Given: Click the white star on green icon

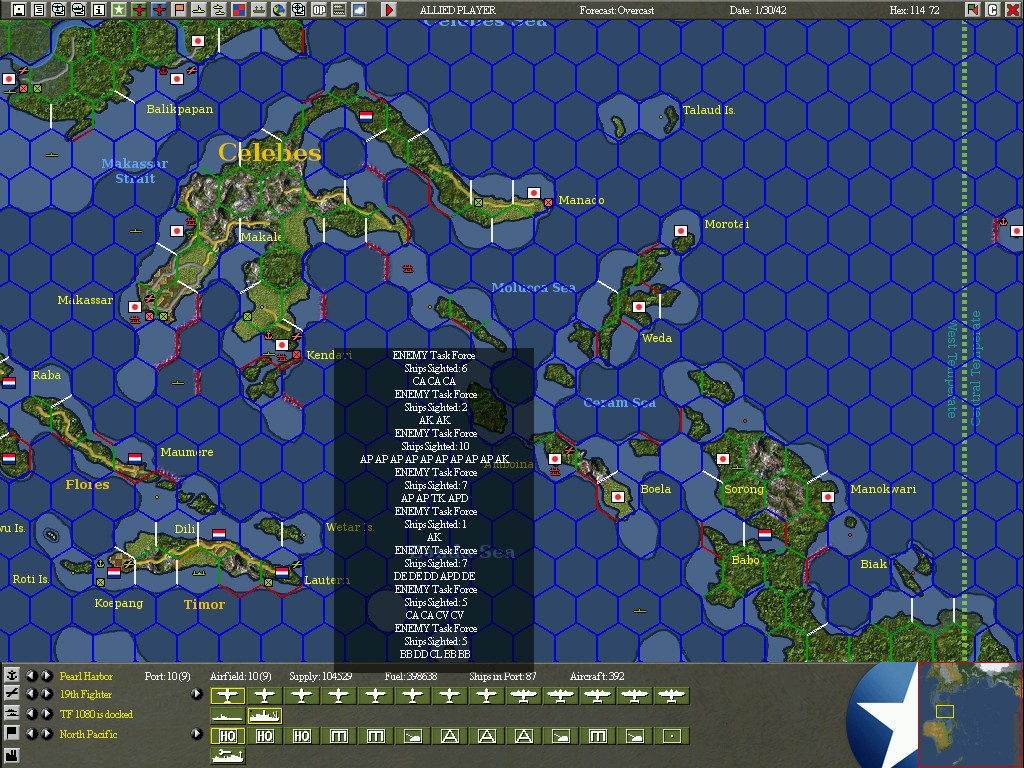Looking at the screenshot, I should [x=119, y=9].
